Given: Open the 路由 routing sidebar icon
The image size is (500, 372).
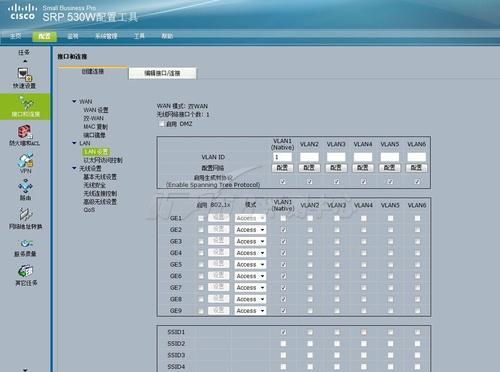Looking at the screenshot, I should 25,190.
